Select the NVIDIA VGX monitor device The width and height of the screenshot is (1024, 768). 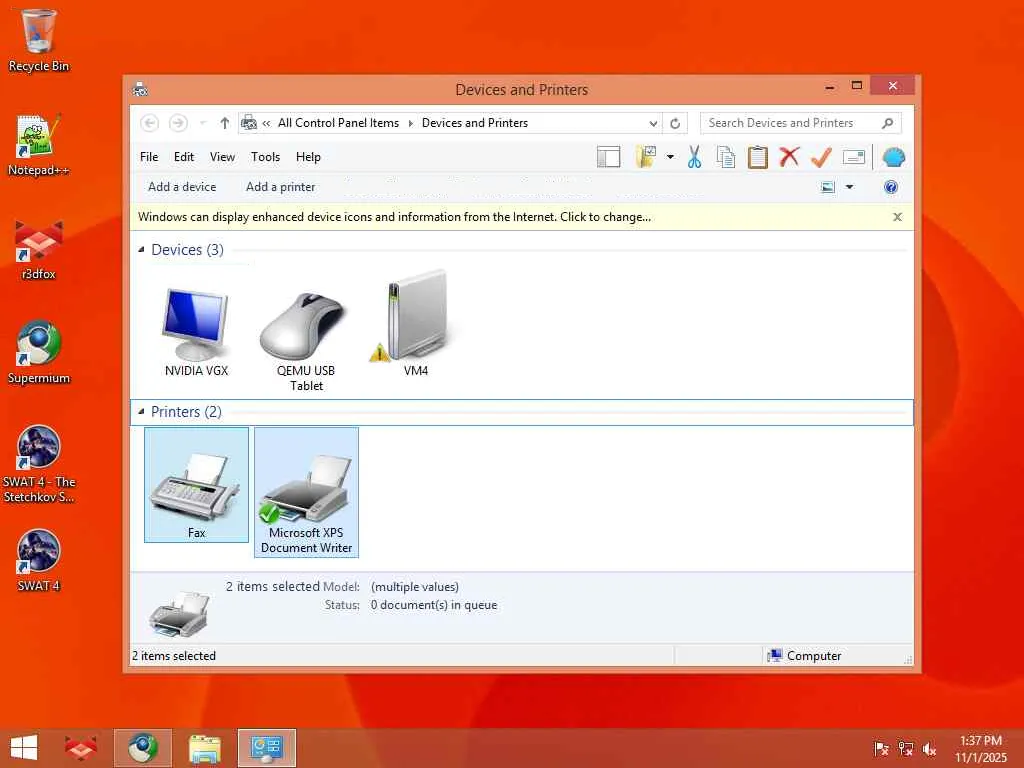(x=196, y=332)
